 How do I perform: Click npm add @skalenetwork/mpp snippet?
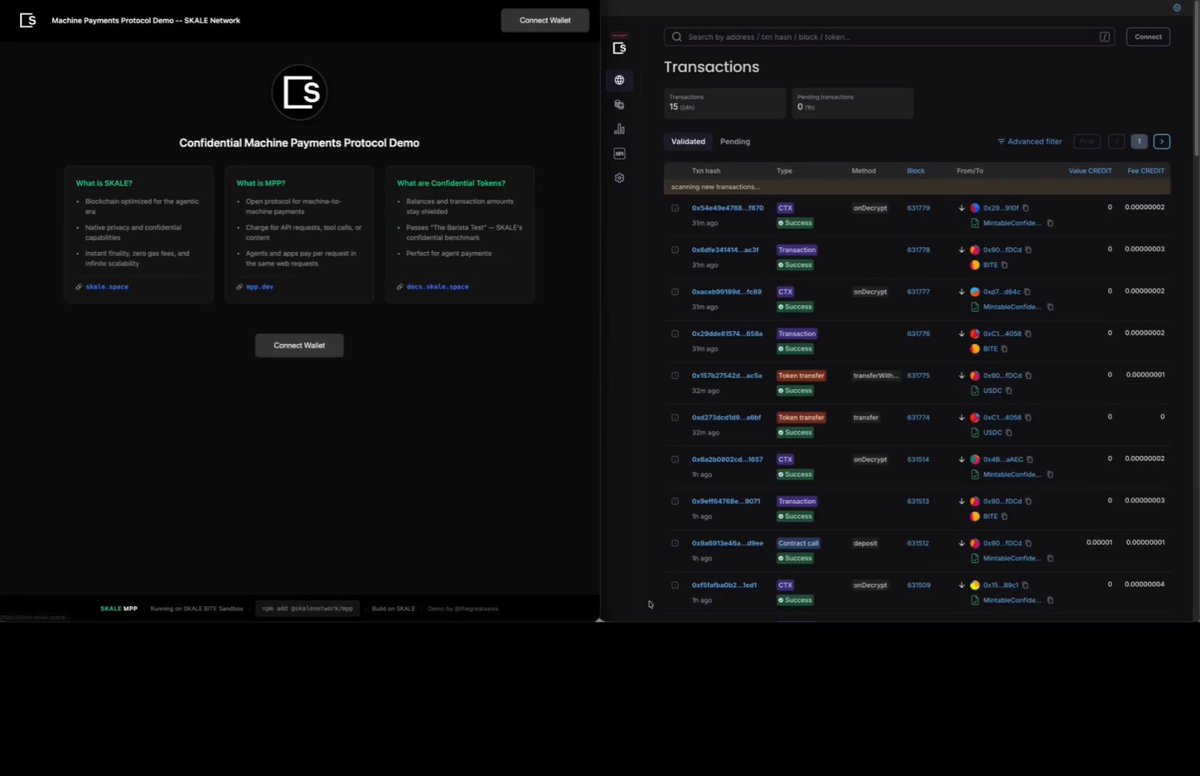click(x=308, y=608)
